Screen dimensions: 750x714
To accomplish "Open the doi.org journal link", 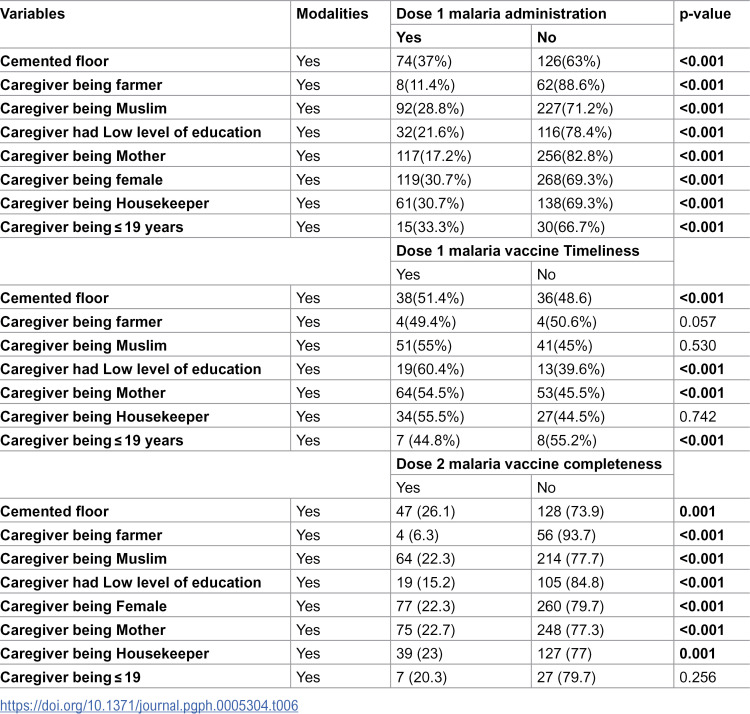I will [149, 705].
